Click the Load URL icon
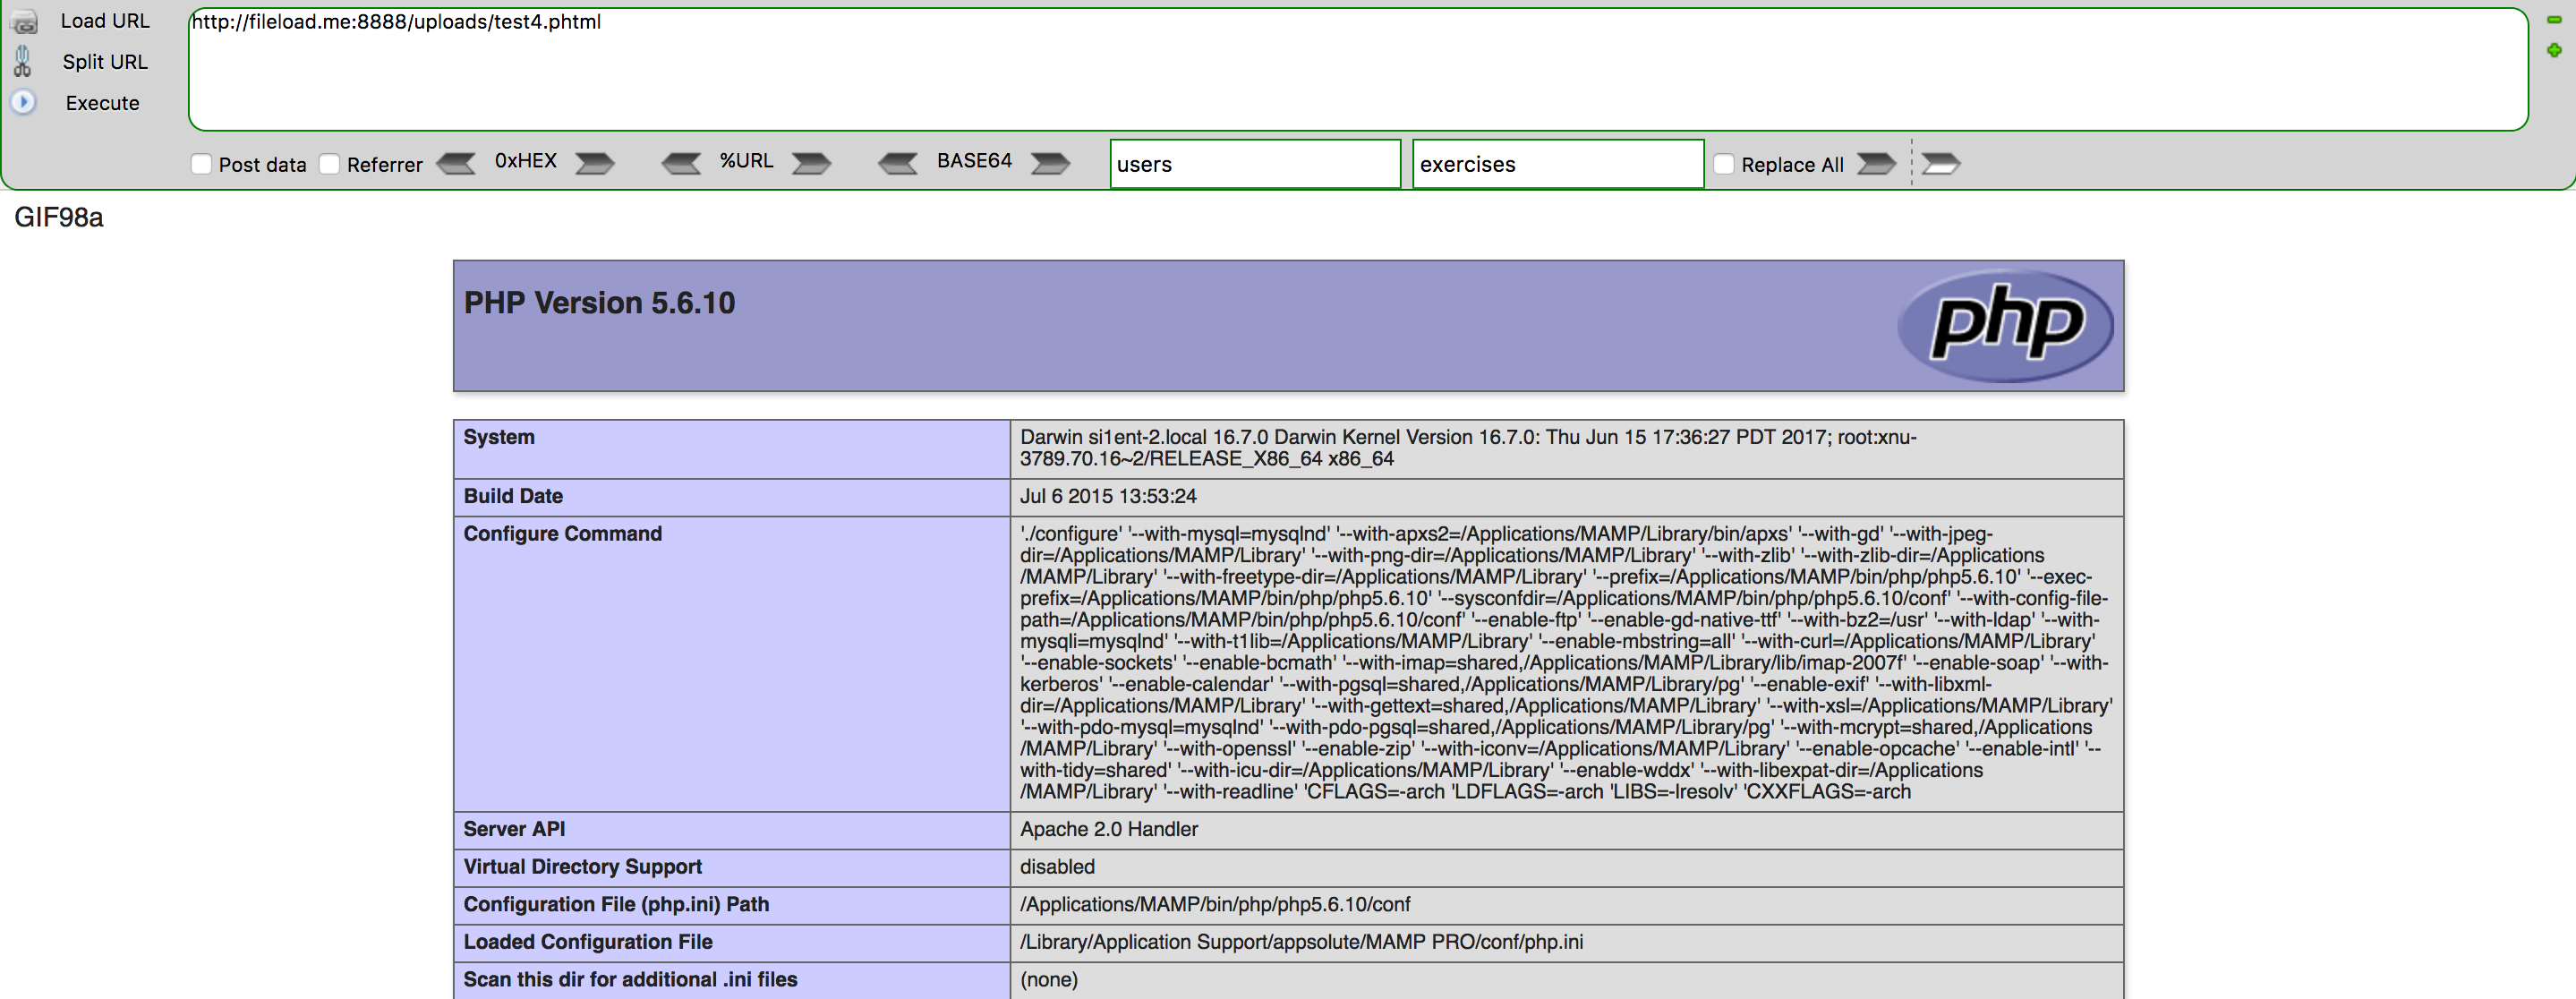2576x999 pixels. pos(23,21)
